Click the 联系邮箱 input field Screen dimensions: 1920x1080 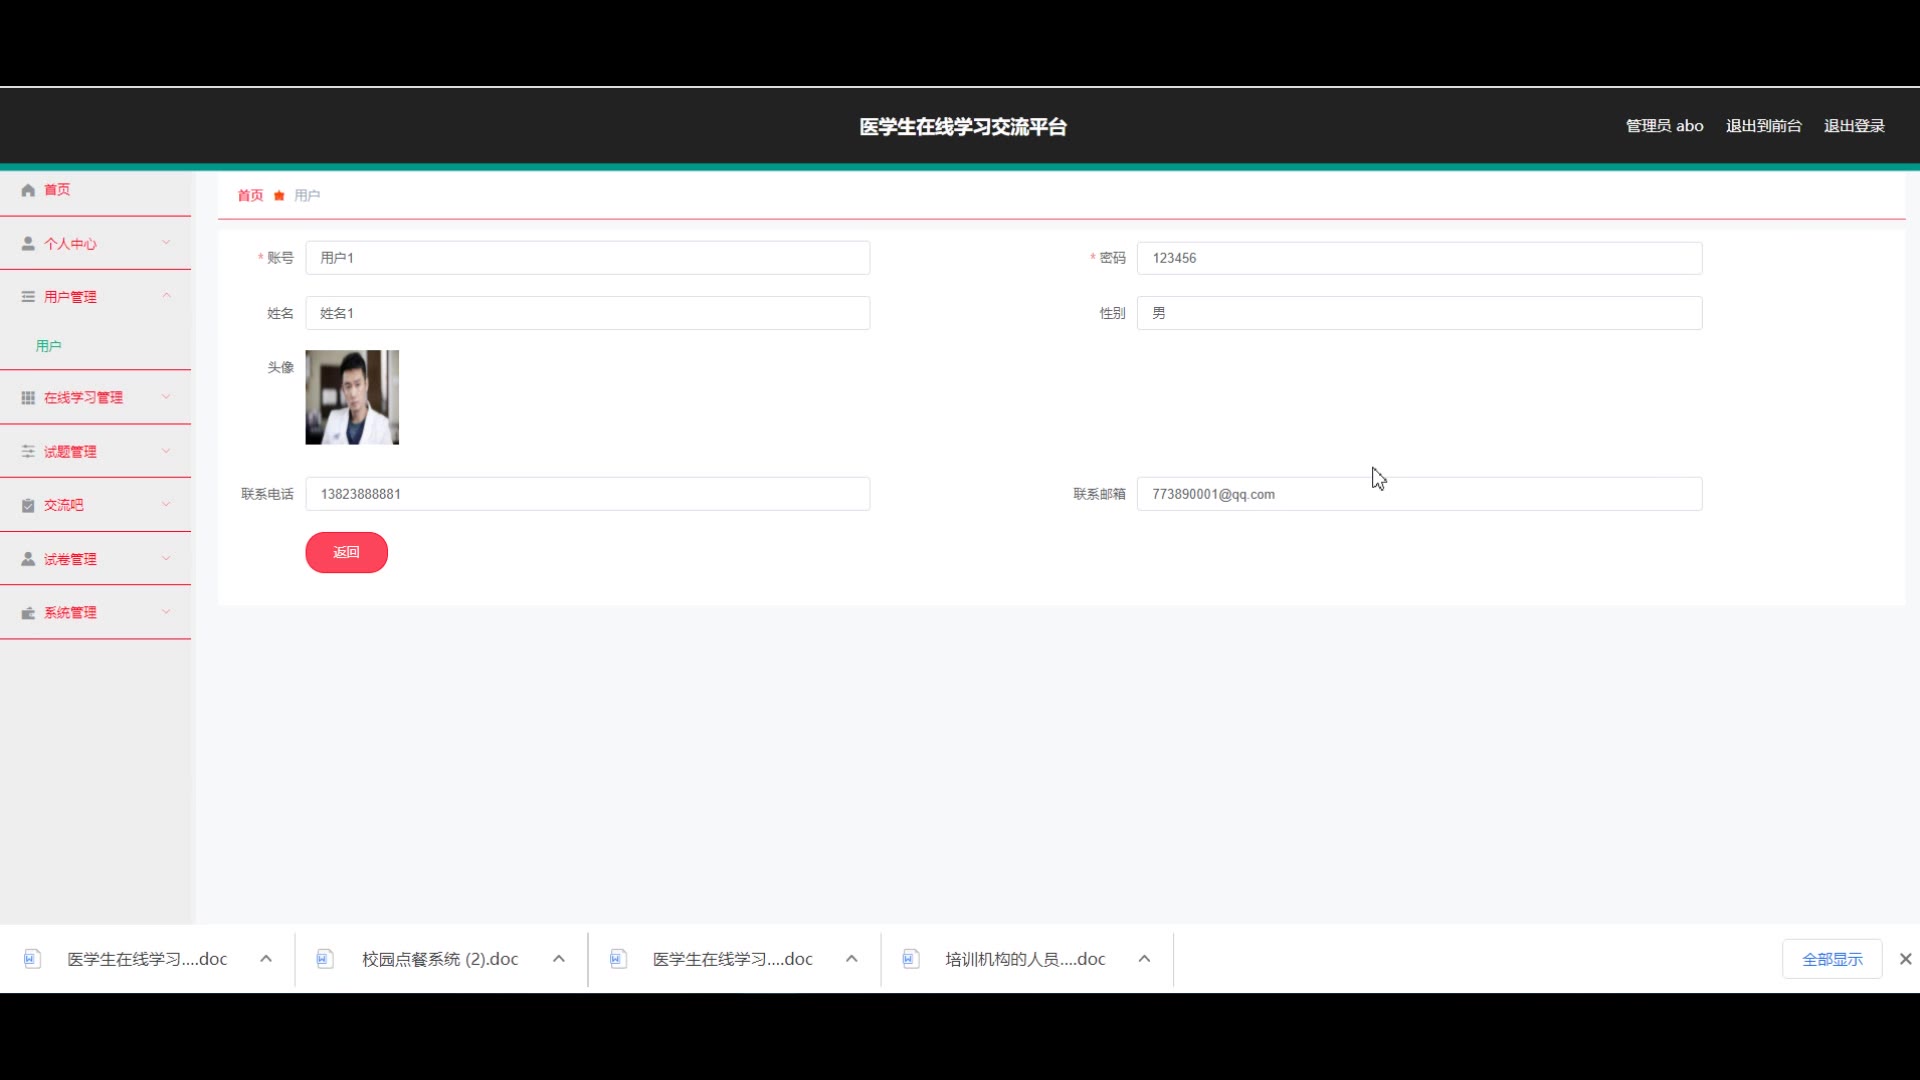point(1419,494)
